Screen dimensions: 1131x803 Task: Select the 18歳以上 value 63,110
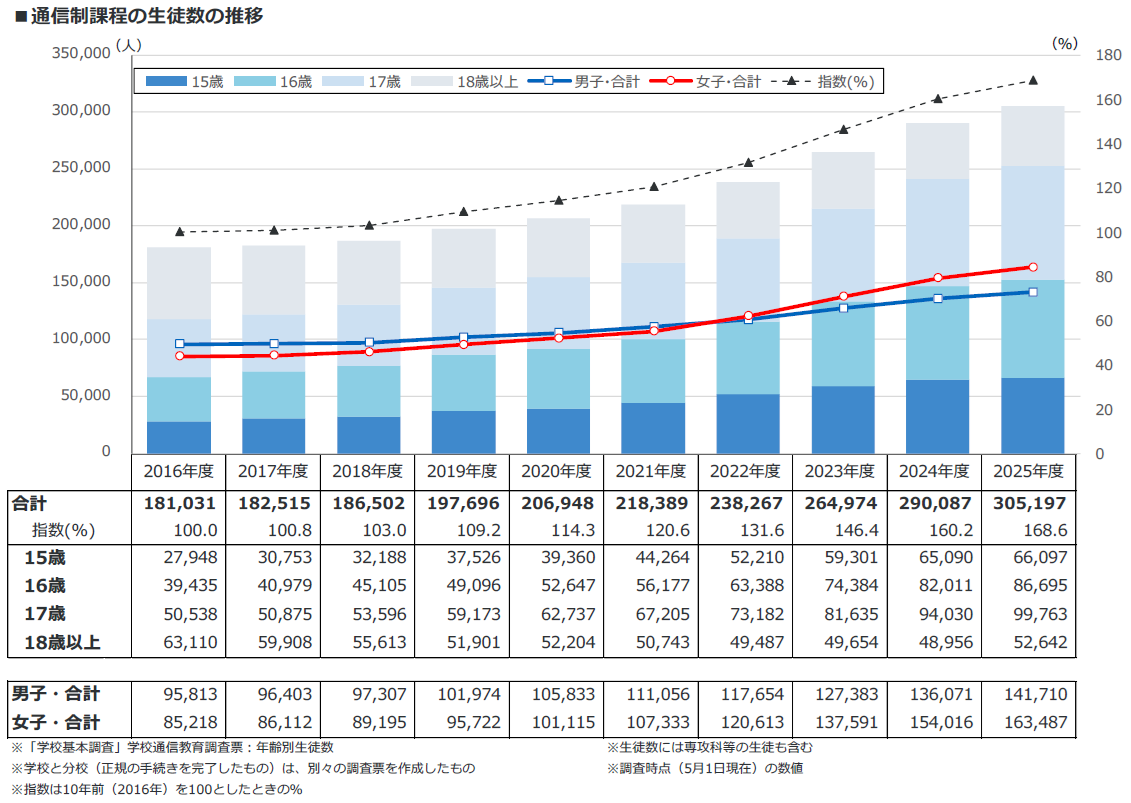(190, 642)
